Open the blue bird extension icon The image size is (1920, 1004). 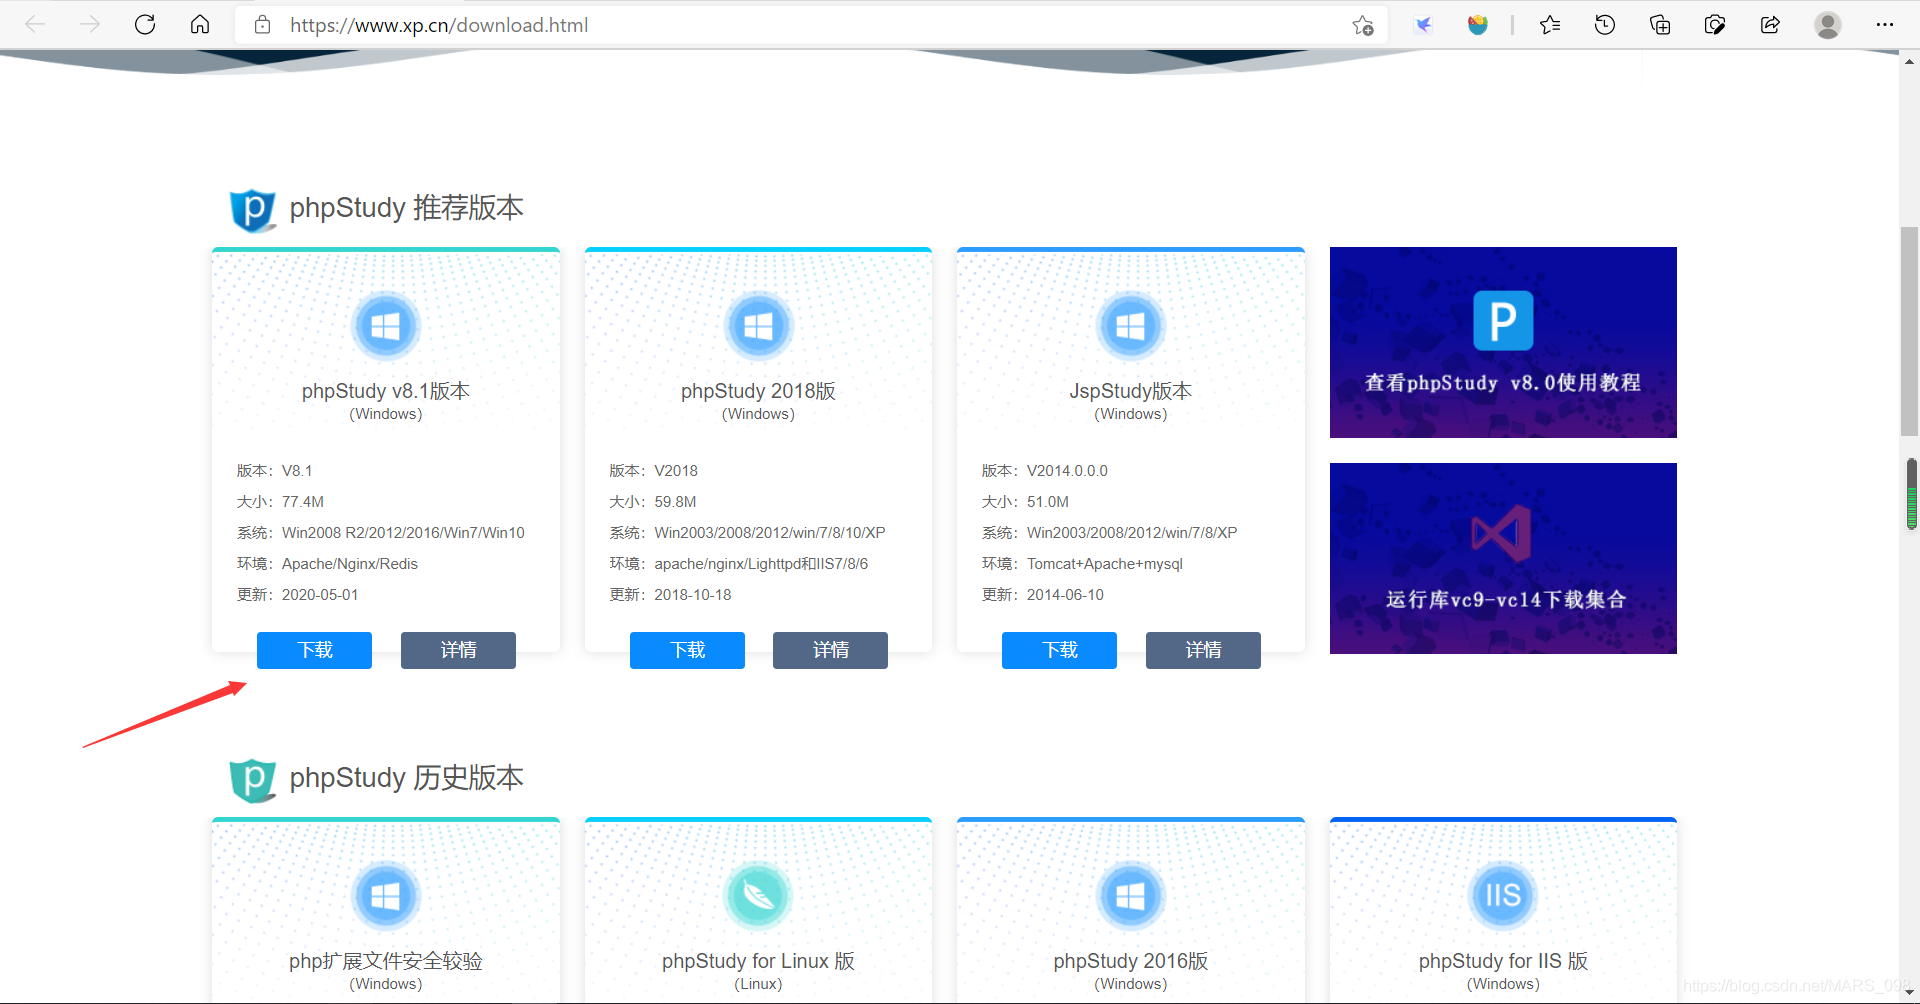1423,25
